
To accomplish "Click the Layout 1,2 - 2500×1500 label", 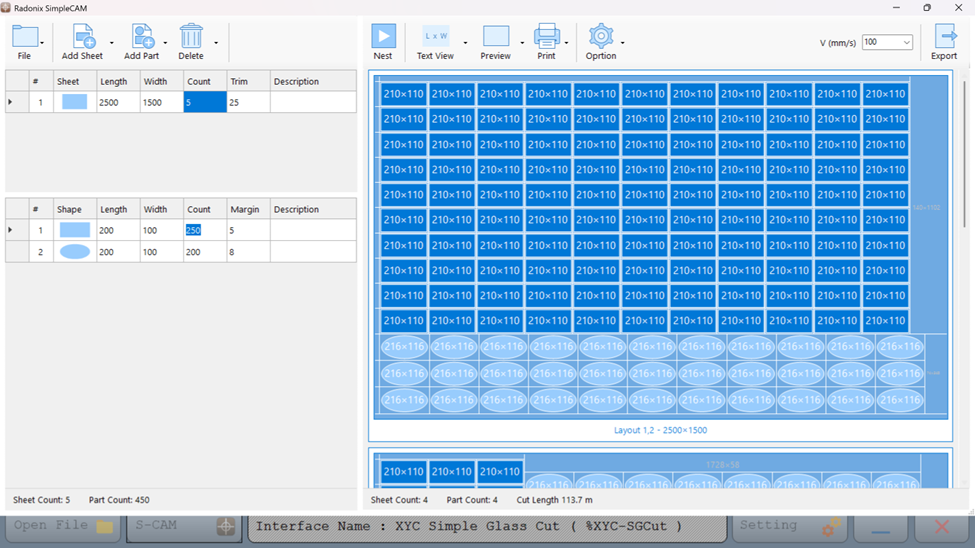I will point(660,430).
